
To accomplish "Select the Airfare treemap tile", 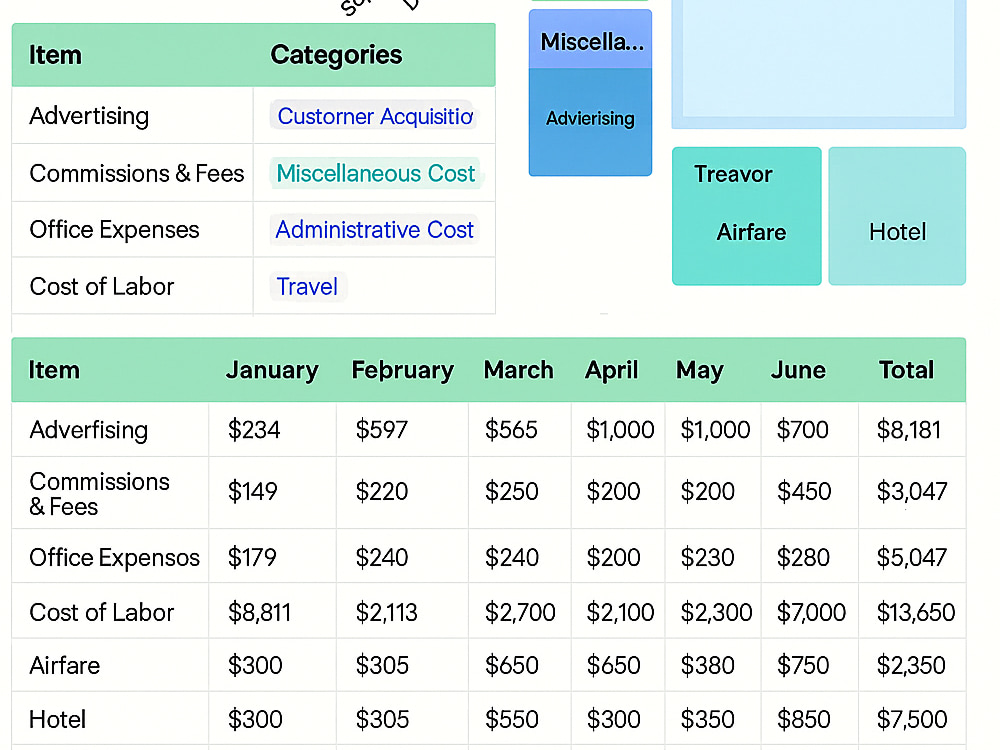I will click(x=747, y=216).
